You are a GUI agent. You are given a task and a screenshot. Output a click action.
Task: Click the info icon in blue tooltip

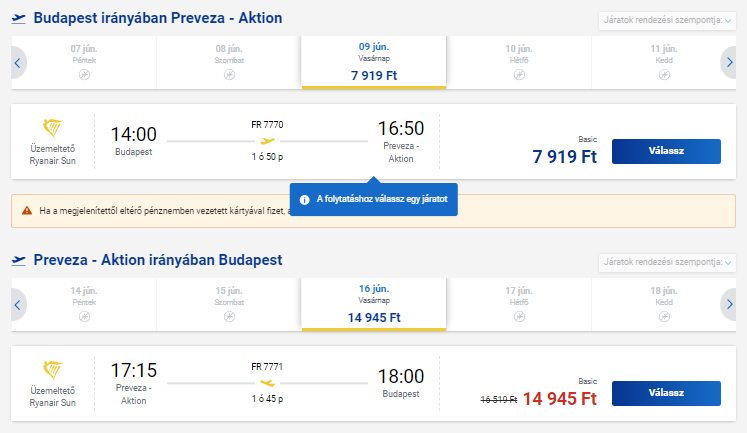pos(304,200)
